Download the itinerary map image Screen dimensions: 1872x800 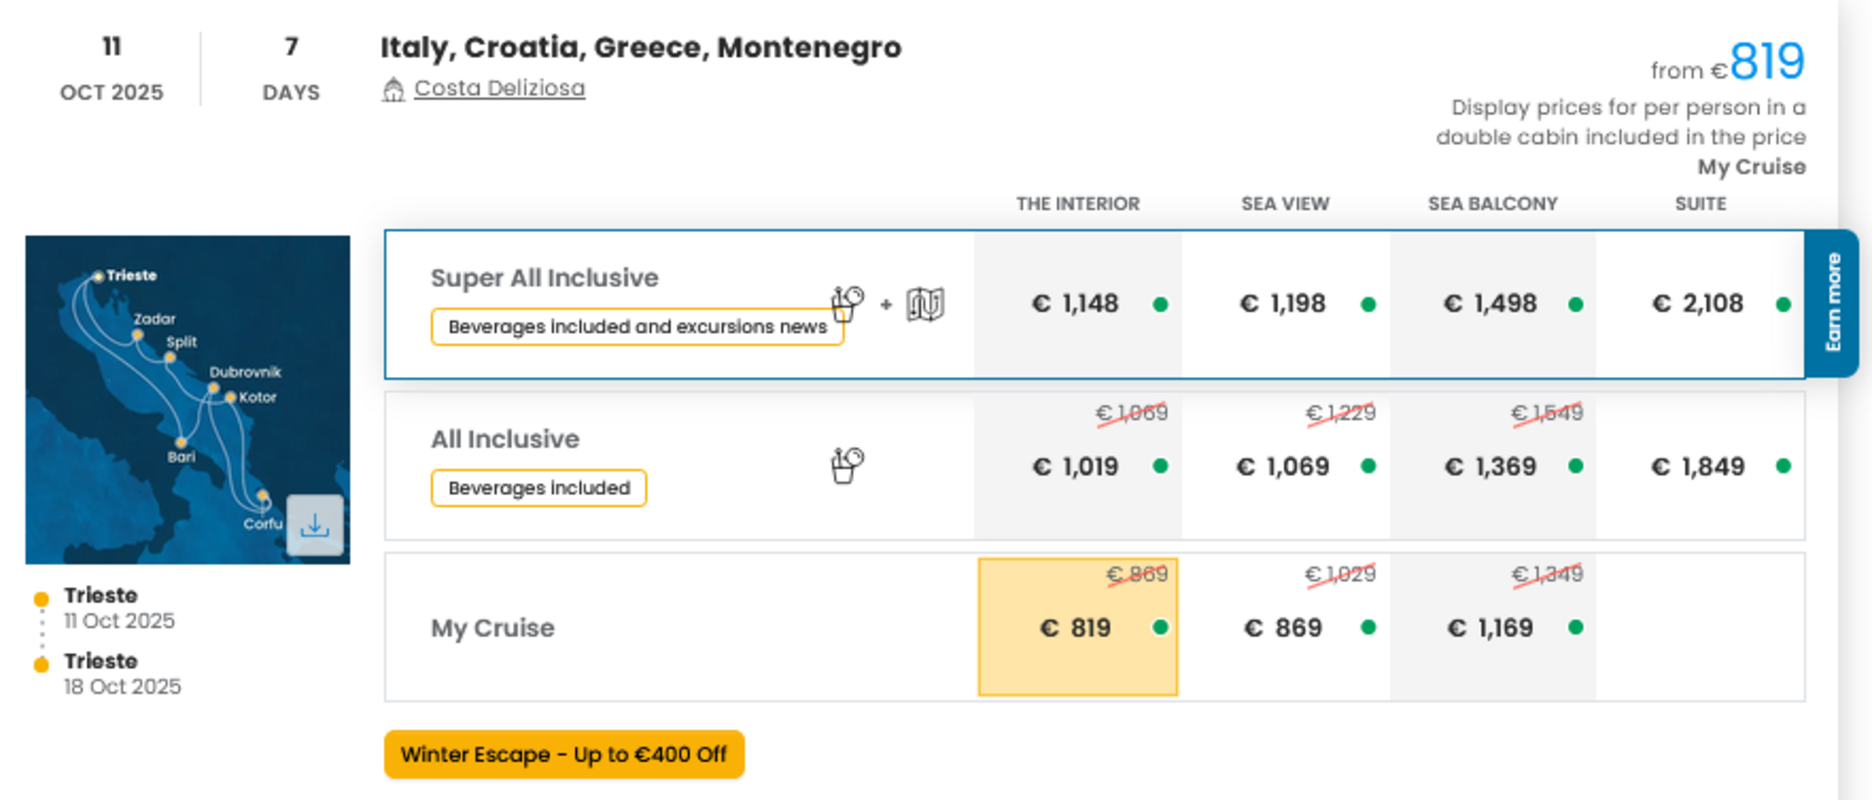tap(315, 525)
